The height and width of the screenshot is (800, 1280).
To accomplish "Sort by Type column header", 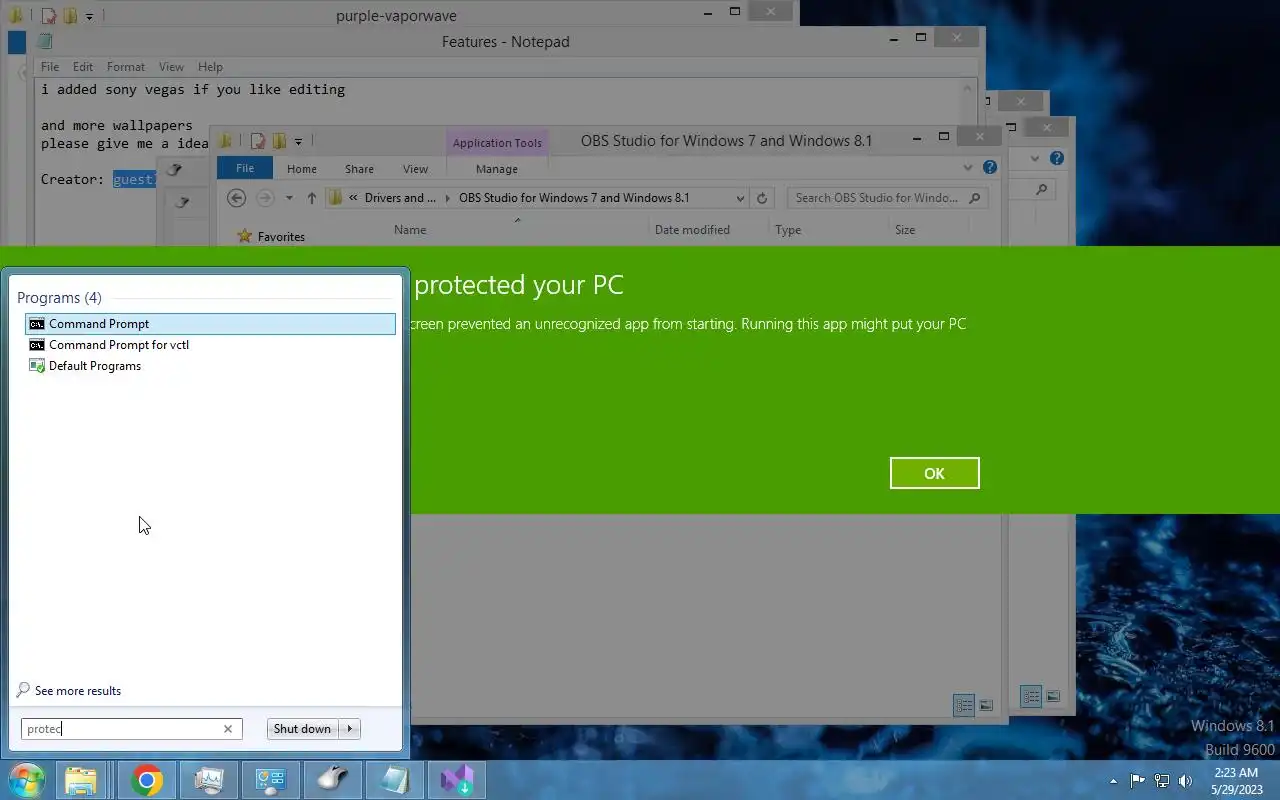I will tap(788, 230).
